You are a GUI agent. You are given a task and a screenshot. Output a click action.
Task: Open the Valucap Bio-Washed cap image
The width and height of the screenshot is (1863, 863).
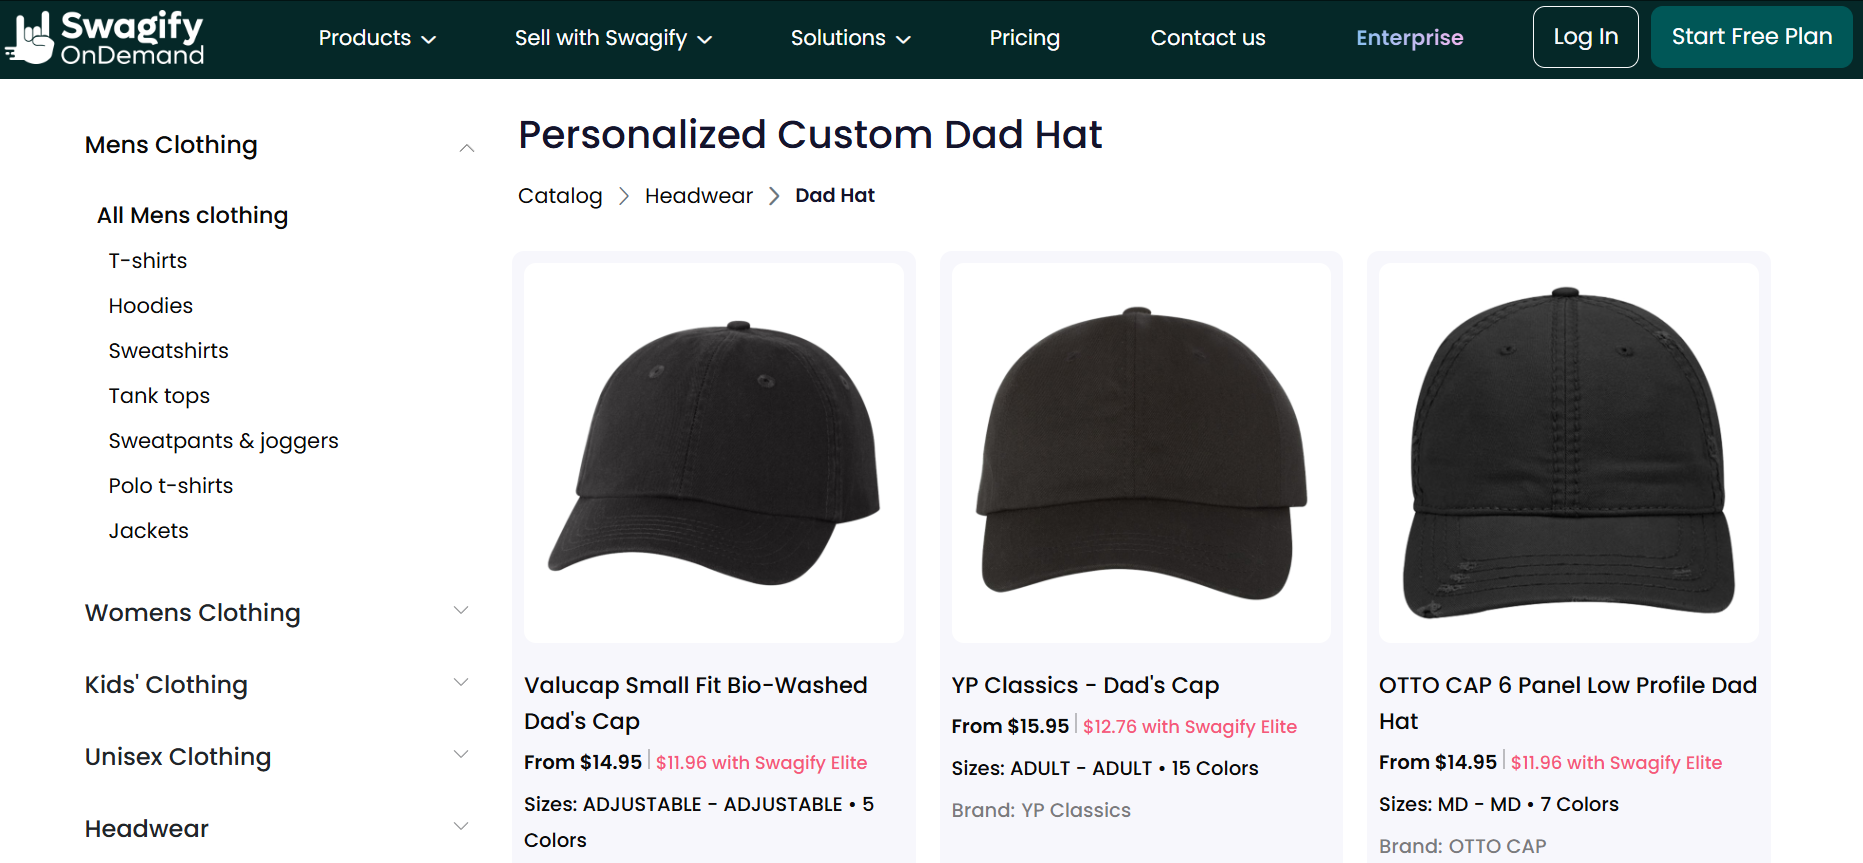(x=713, y=453)
